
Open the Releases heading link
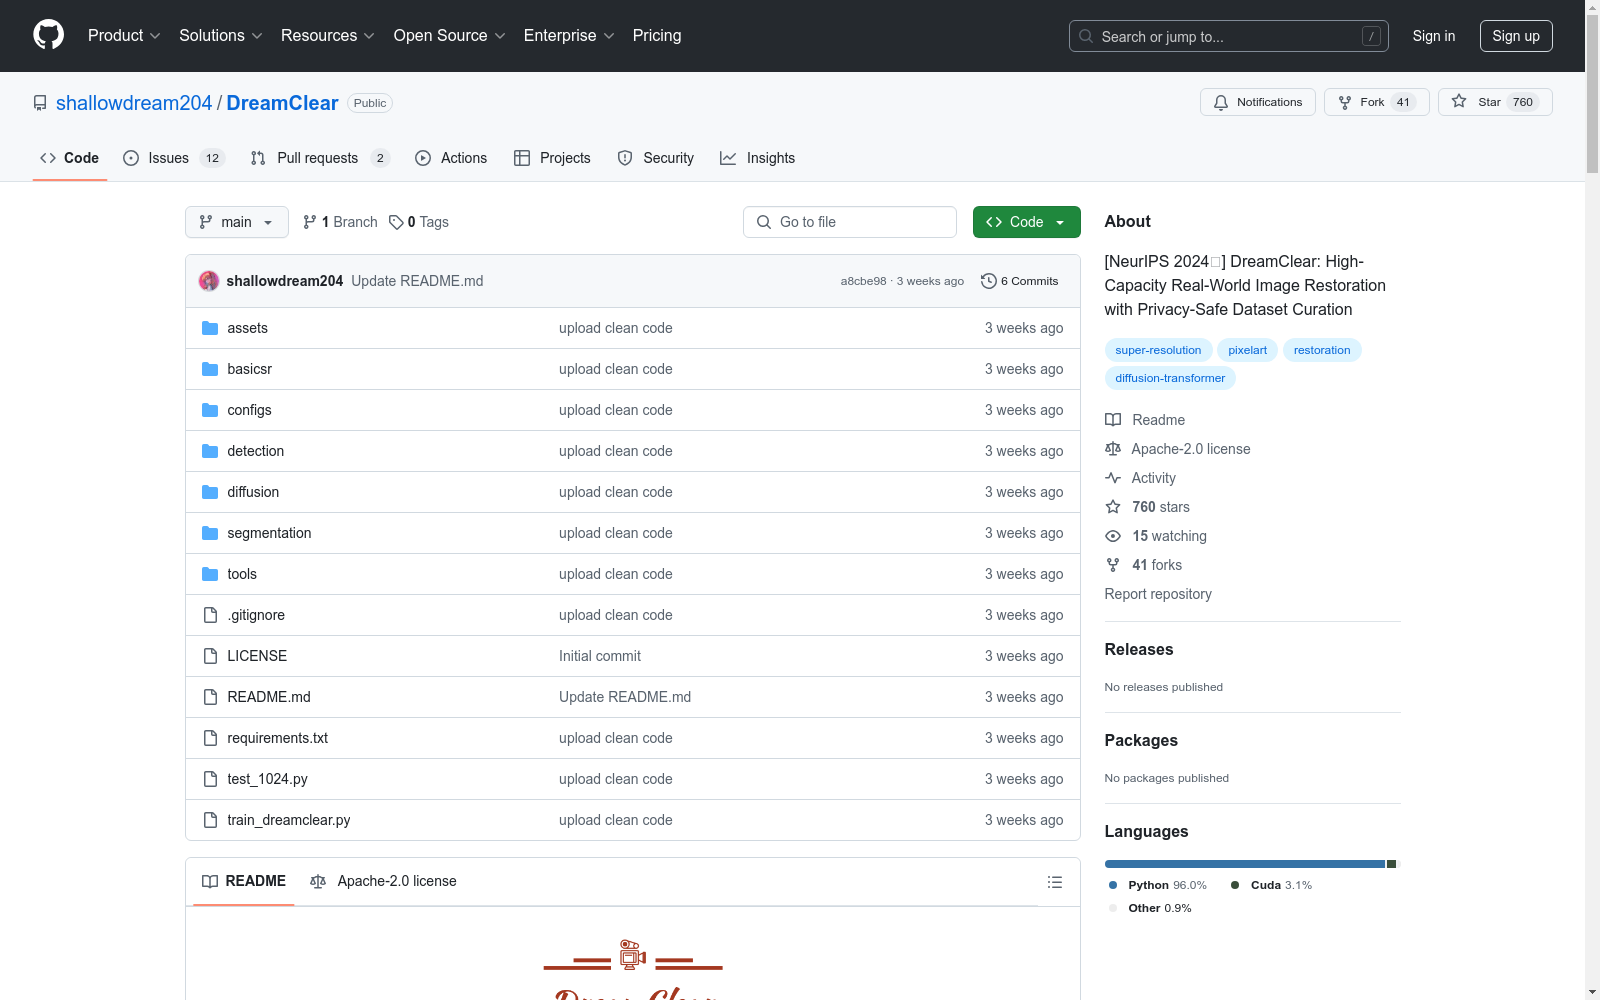pyautogui.click(x=1139, y=650)
